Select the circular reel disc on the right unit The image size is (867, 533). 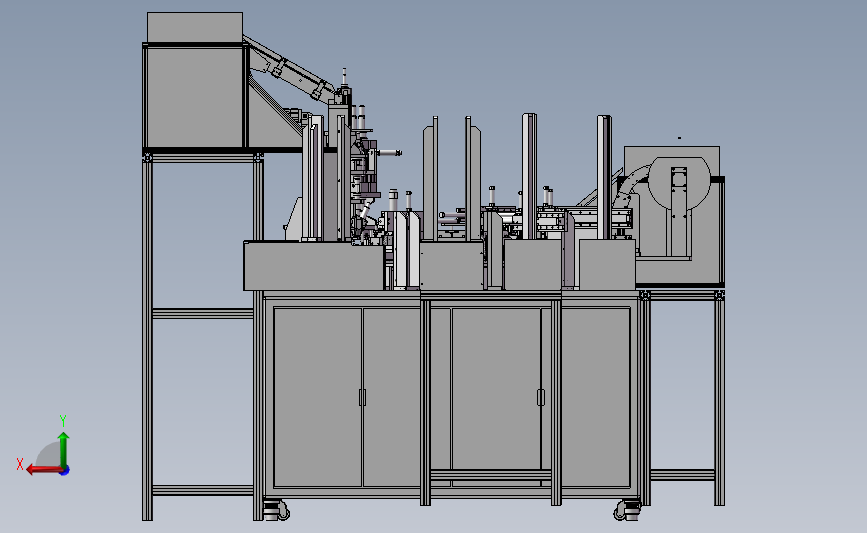(x=679, y=182)
